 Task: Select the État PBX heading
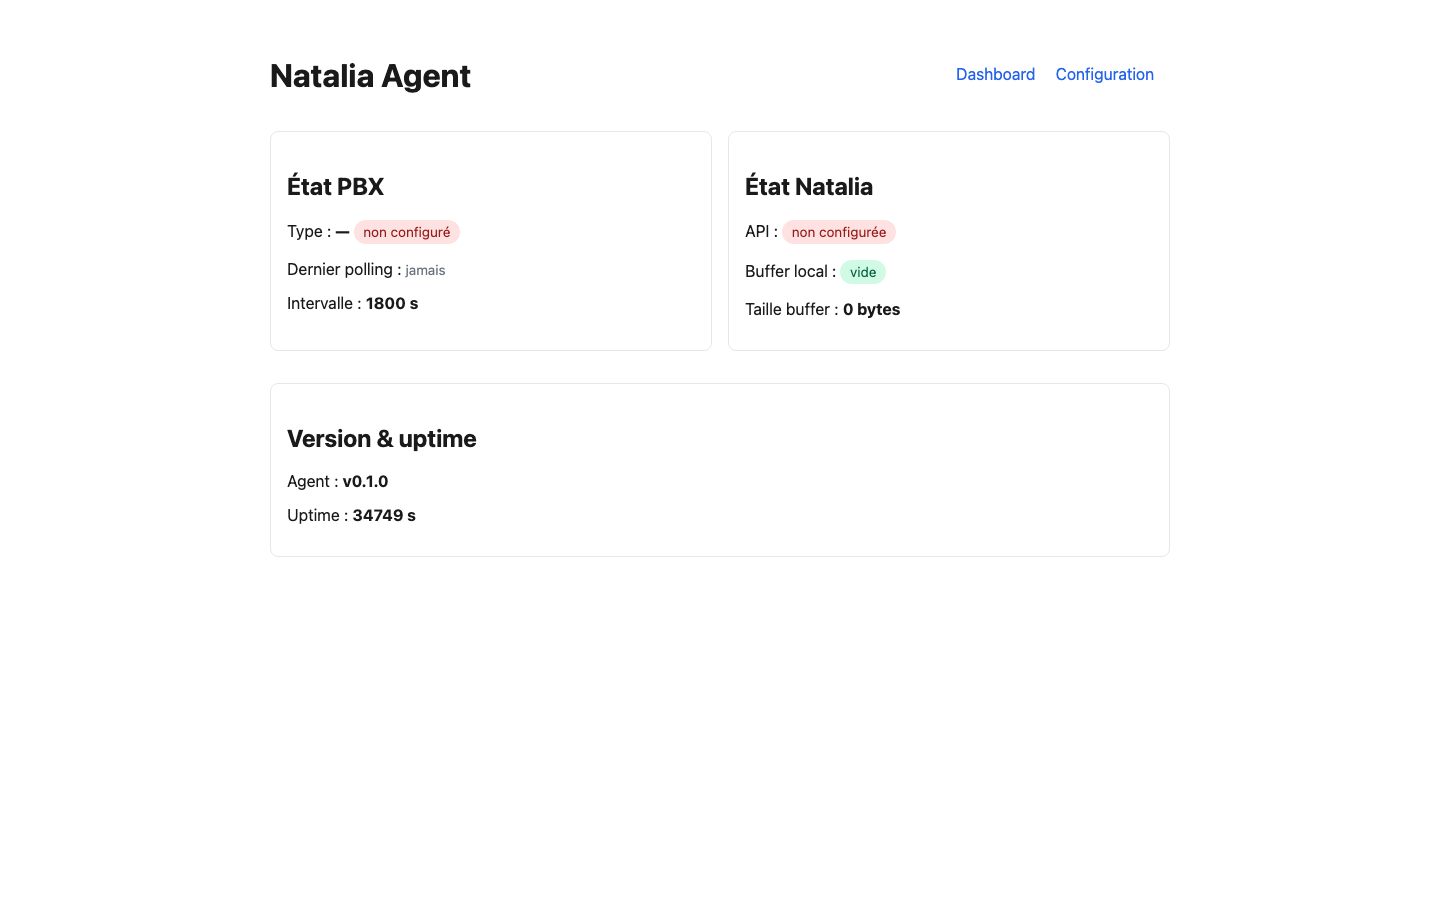click(335, 187)
